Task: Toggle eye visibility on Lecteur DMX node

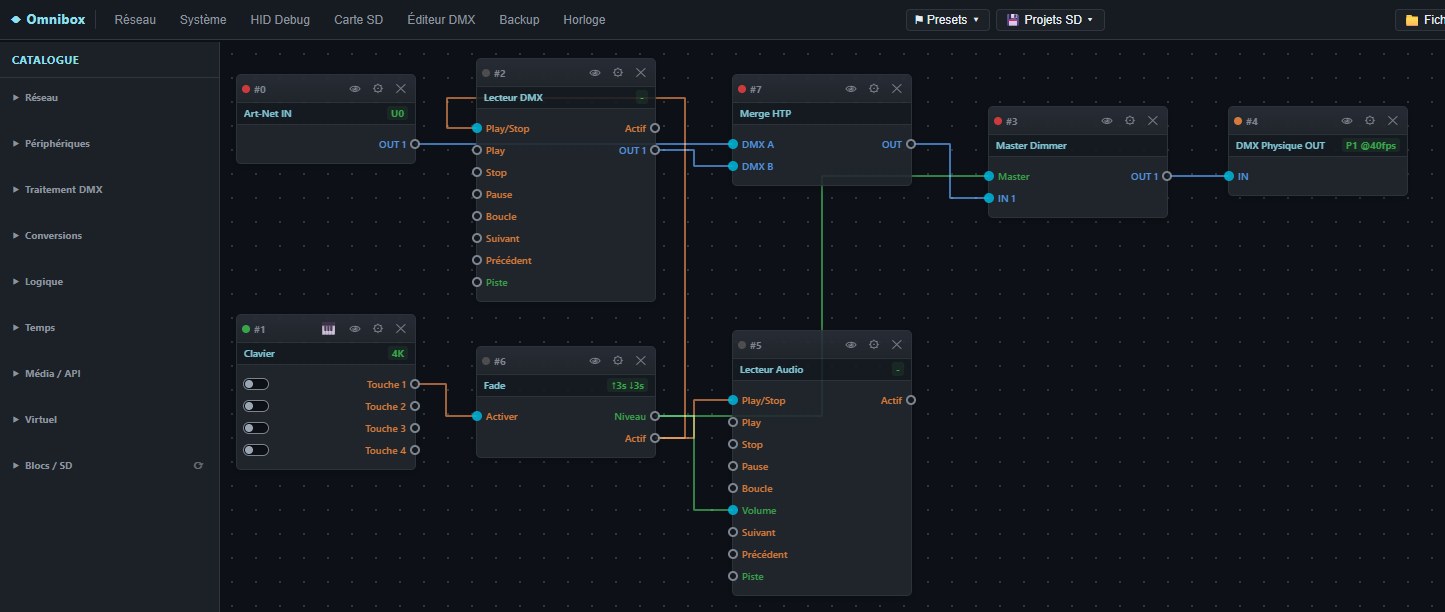Action: [x=595, y=73]
